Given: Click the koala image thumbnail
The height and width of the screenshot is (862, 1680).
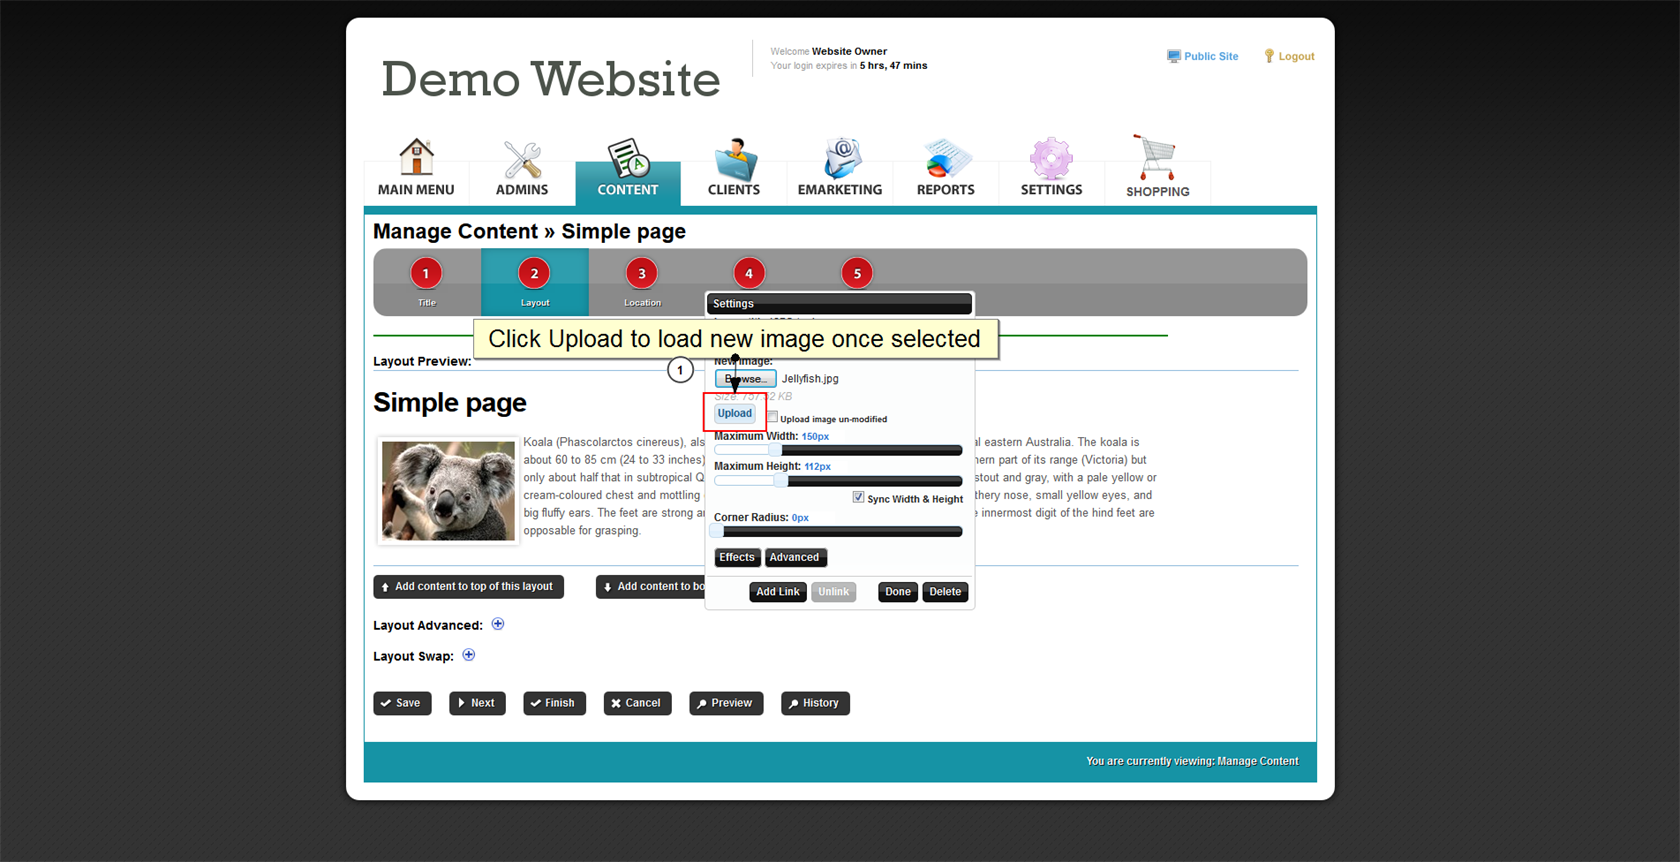Looking at the screenshot, I should [448, 491].
